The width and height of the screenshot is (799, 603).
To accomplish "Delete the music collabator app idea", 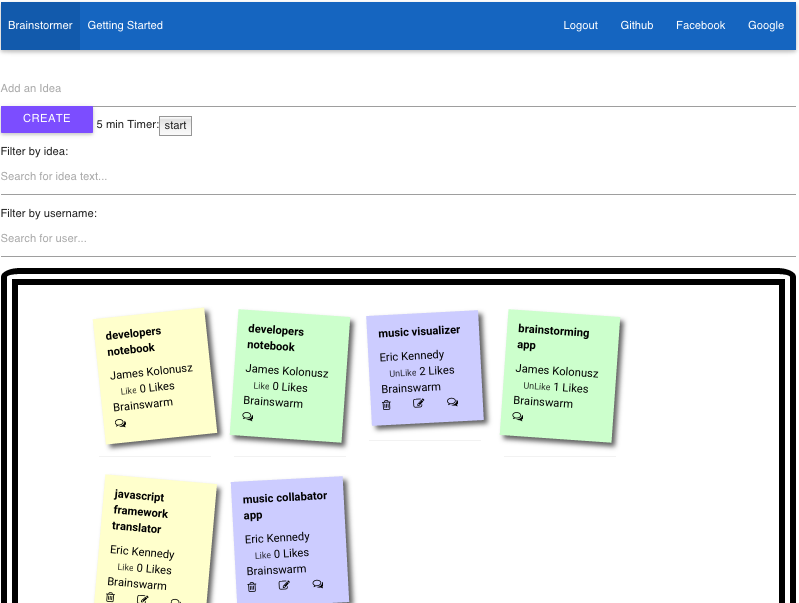I will tap(252, 587).
